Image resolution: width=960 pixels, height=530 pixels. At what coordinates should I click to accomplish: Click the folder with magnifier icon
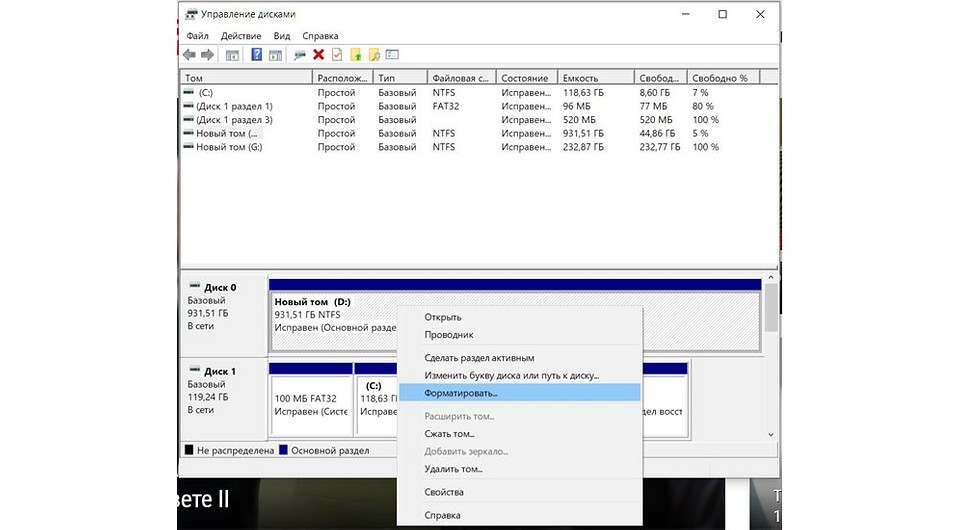tap(374, 55)
